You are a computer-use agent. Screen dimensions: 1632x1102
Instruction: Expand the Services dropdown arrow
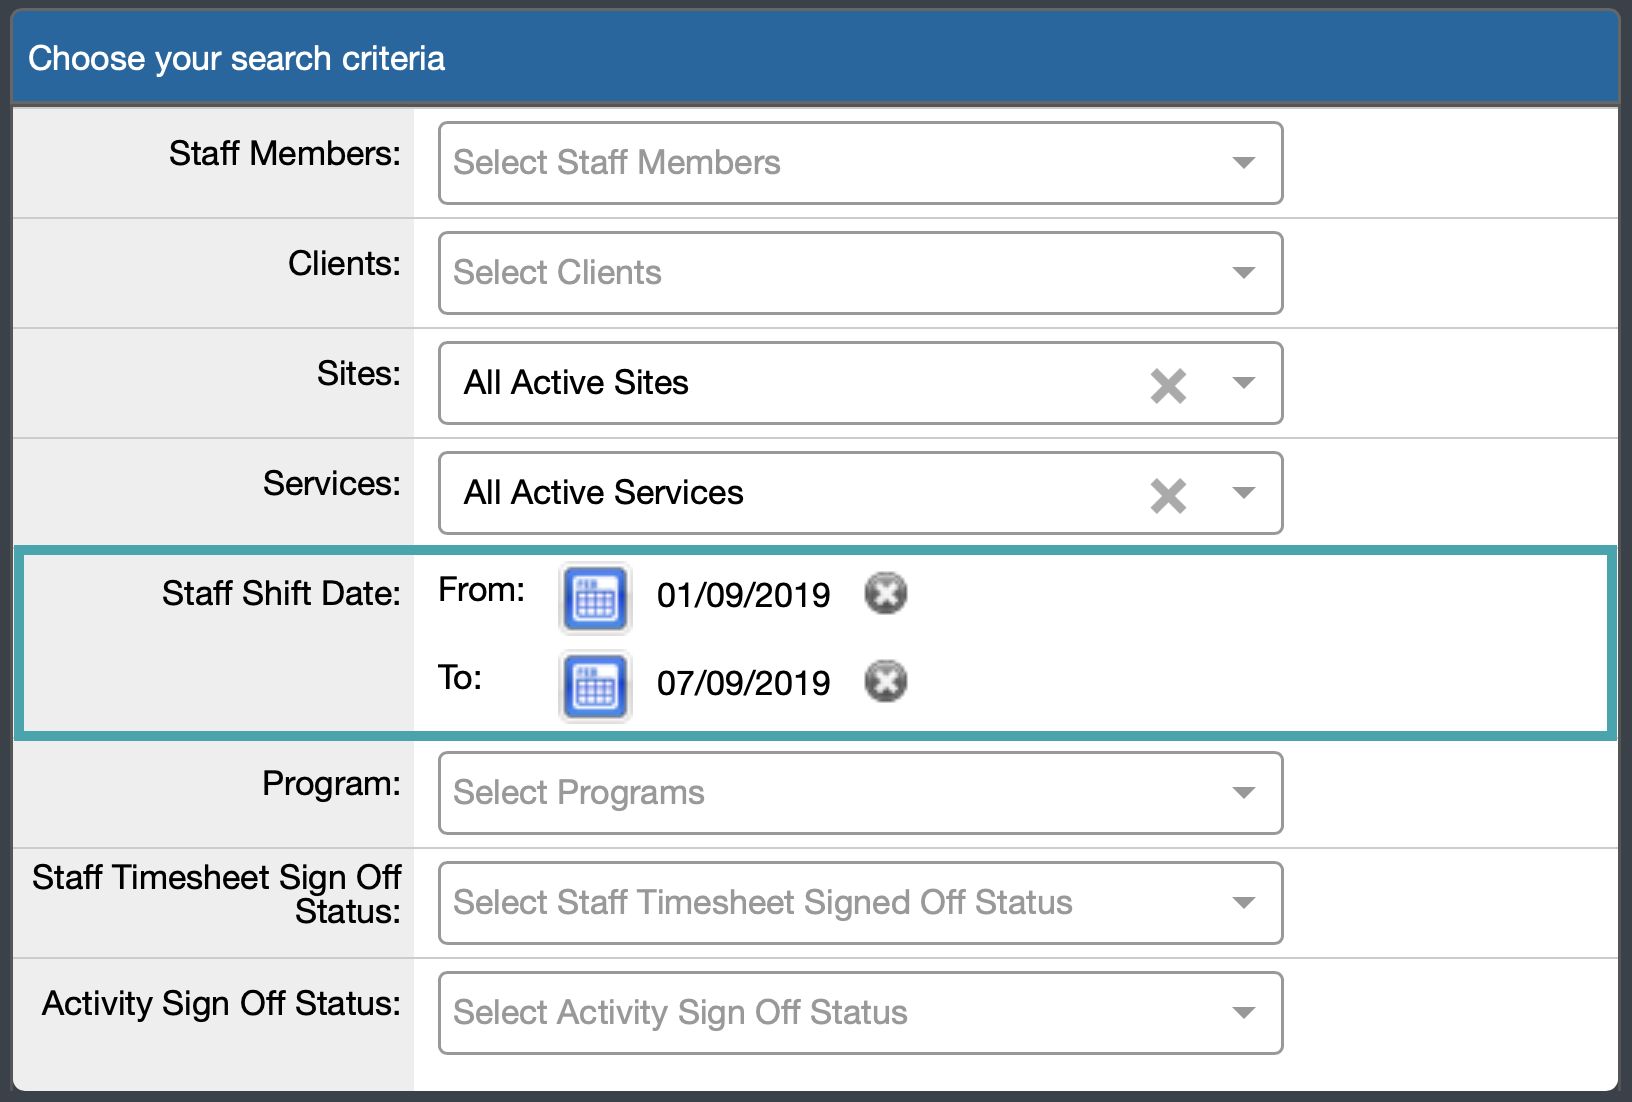[x=1244, y=493]
